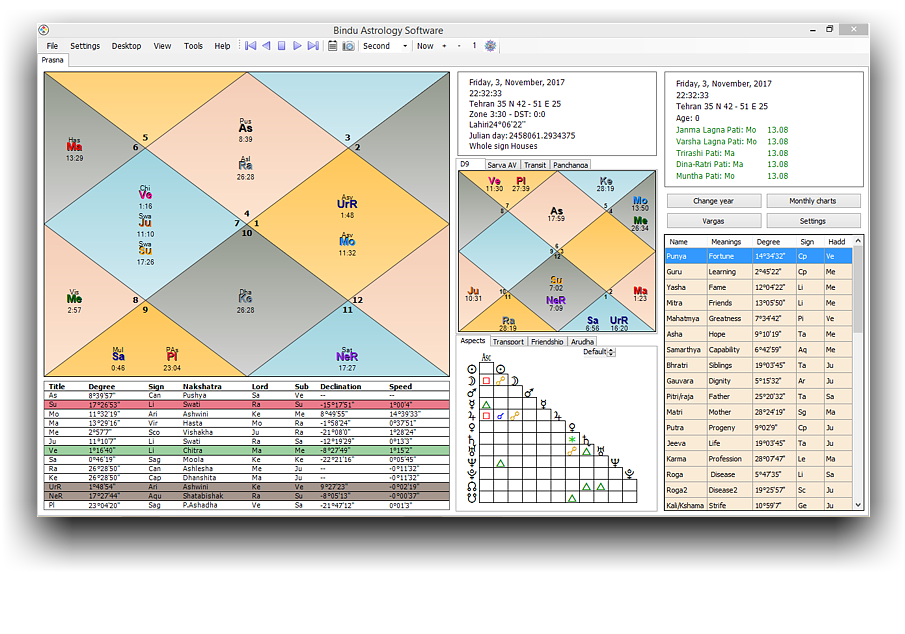Viewport: 905px width, 634px height.
Task: Click the mandala icon in toolbar
Action: pyautogui.click(x=490, y=46)
